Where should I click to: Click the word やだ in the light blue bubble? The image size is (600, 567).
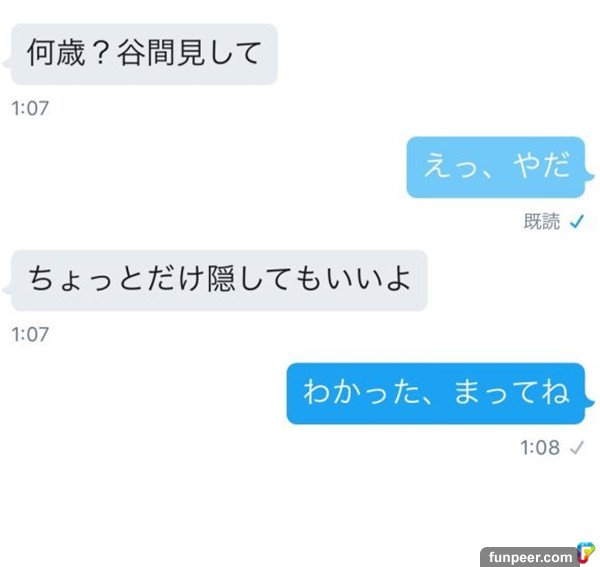pyautogui.click(x=541, y=166)
